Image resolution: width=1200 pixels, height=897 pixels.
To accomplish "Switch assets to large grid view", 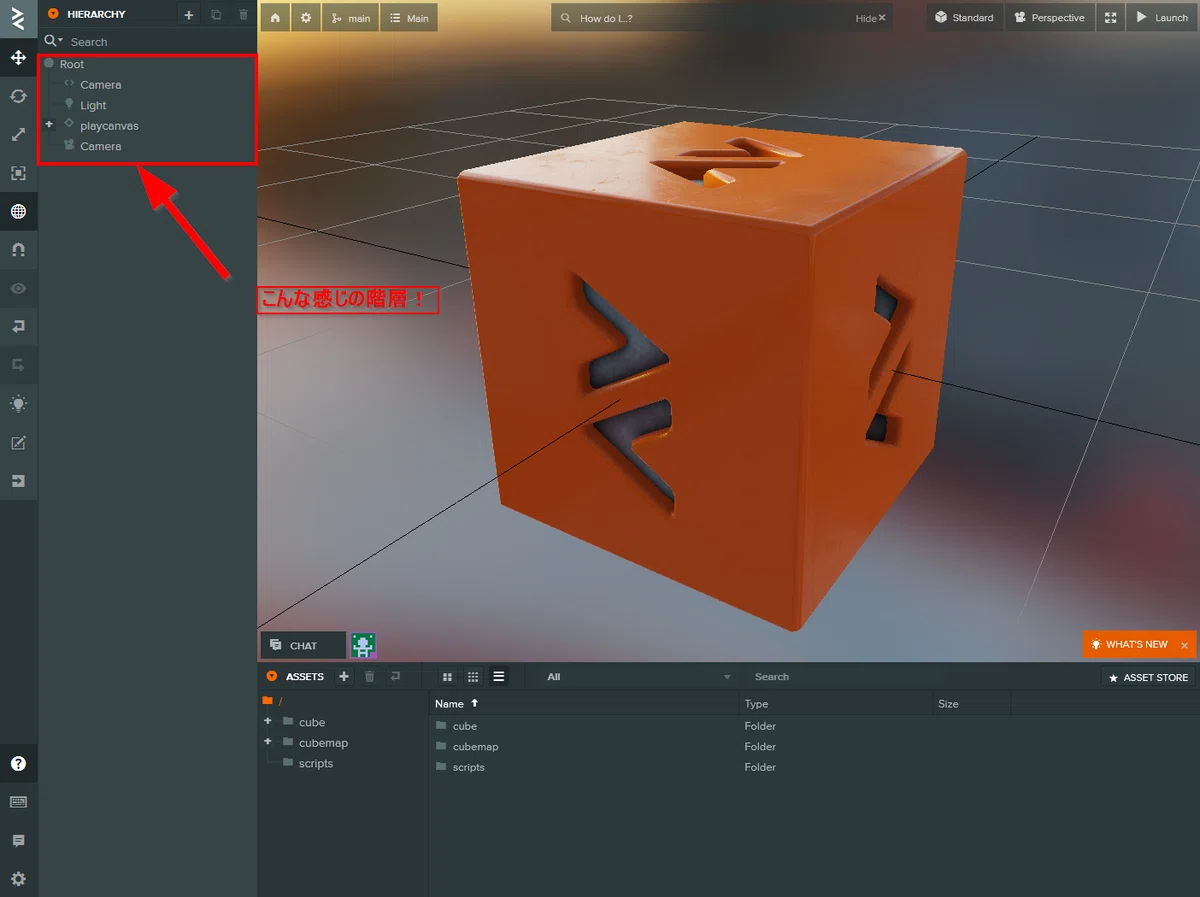I will [448, 677].
